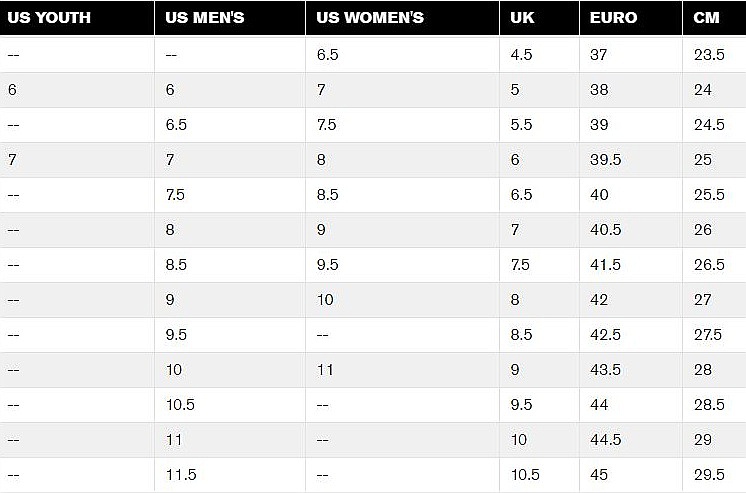The image size is (746, 493).
Task: Click the EURO size 43.5 cell
Action: 604,370
